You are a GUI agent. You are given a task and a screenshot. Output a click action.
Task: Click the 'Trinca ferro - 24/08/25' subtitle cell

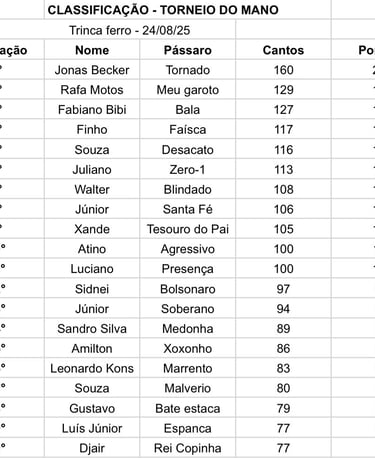(x=130, y=30)
